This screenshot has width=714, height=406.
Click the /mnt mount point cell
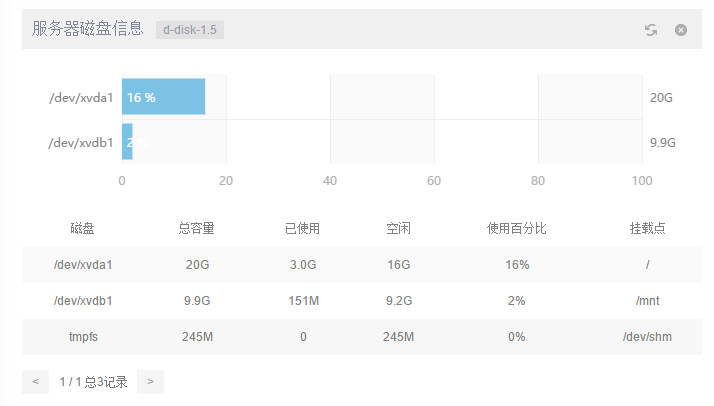(x=648, y=301)
